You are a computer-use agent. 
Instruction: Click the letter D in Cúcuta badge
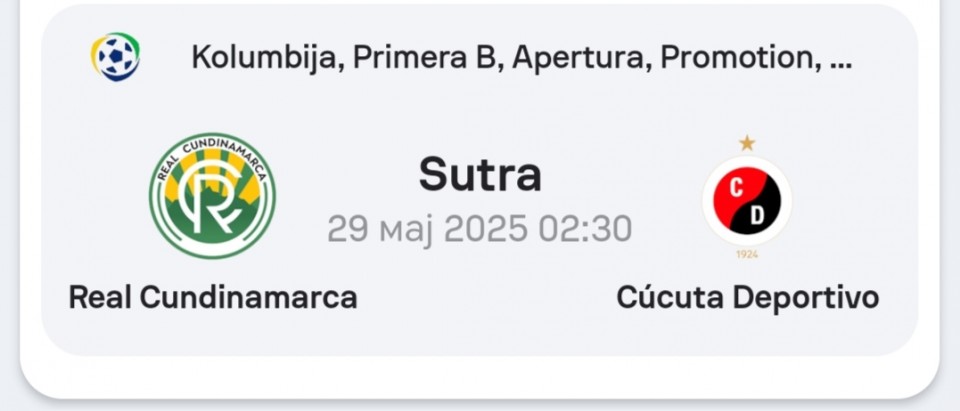(757, 216)
